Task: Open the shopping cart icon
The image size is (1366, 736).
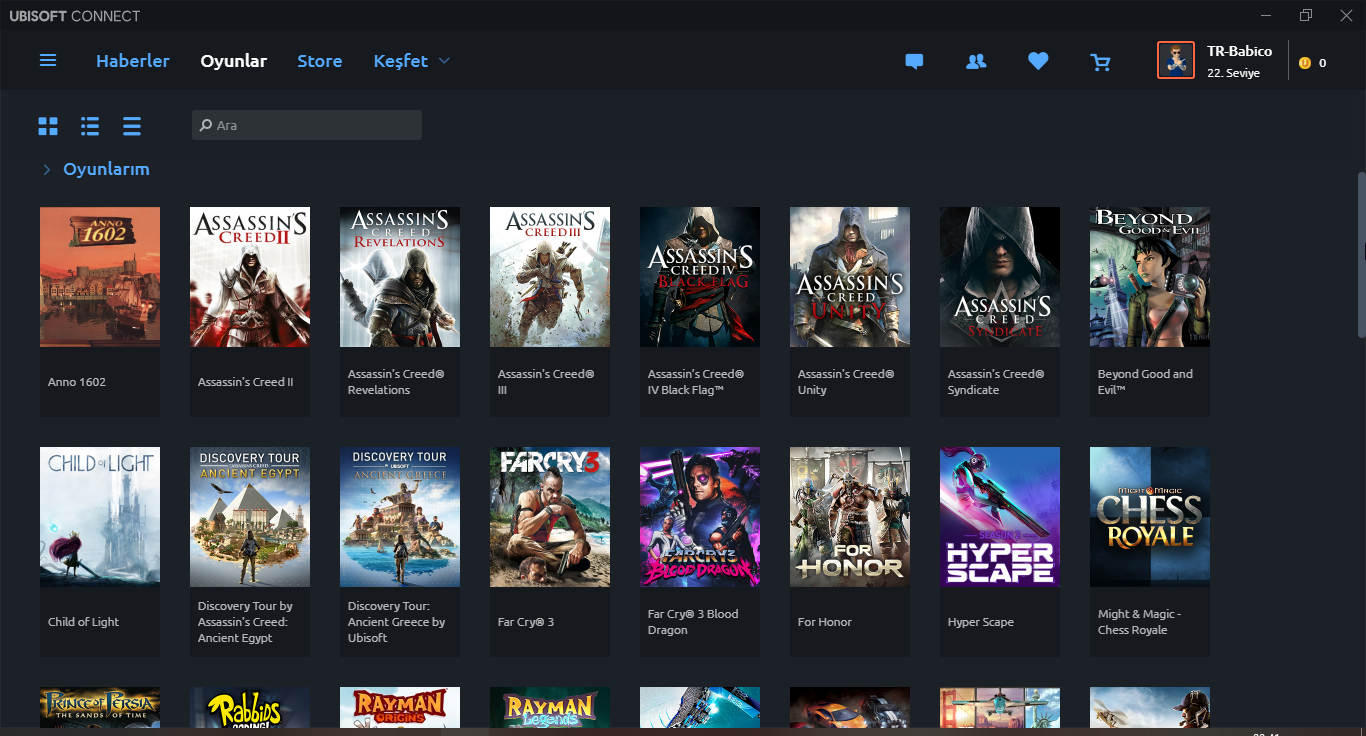Action: tap(1100, 62)
